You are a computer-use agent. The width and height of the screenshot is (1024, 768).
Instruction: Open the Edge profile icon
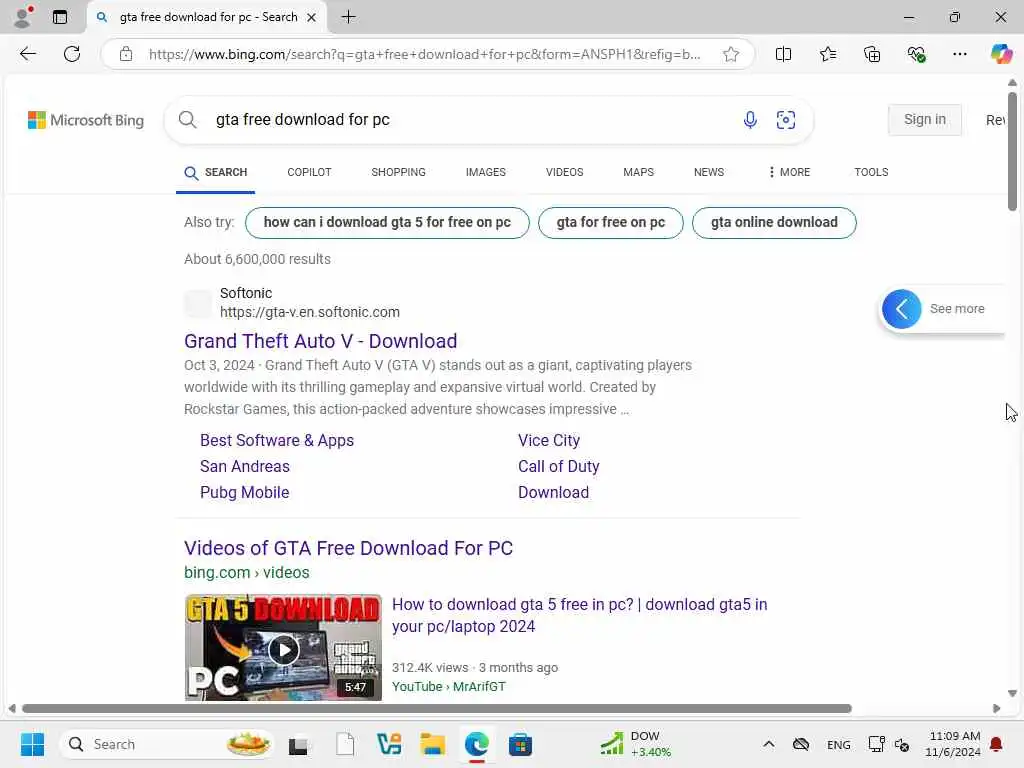(23, 17)
